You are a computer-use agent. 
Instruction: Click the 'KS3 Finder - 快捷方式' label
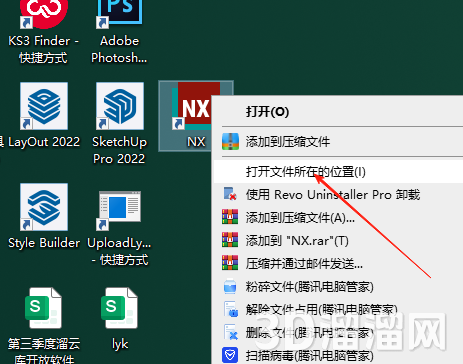point(43,49)
